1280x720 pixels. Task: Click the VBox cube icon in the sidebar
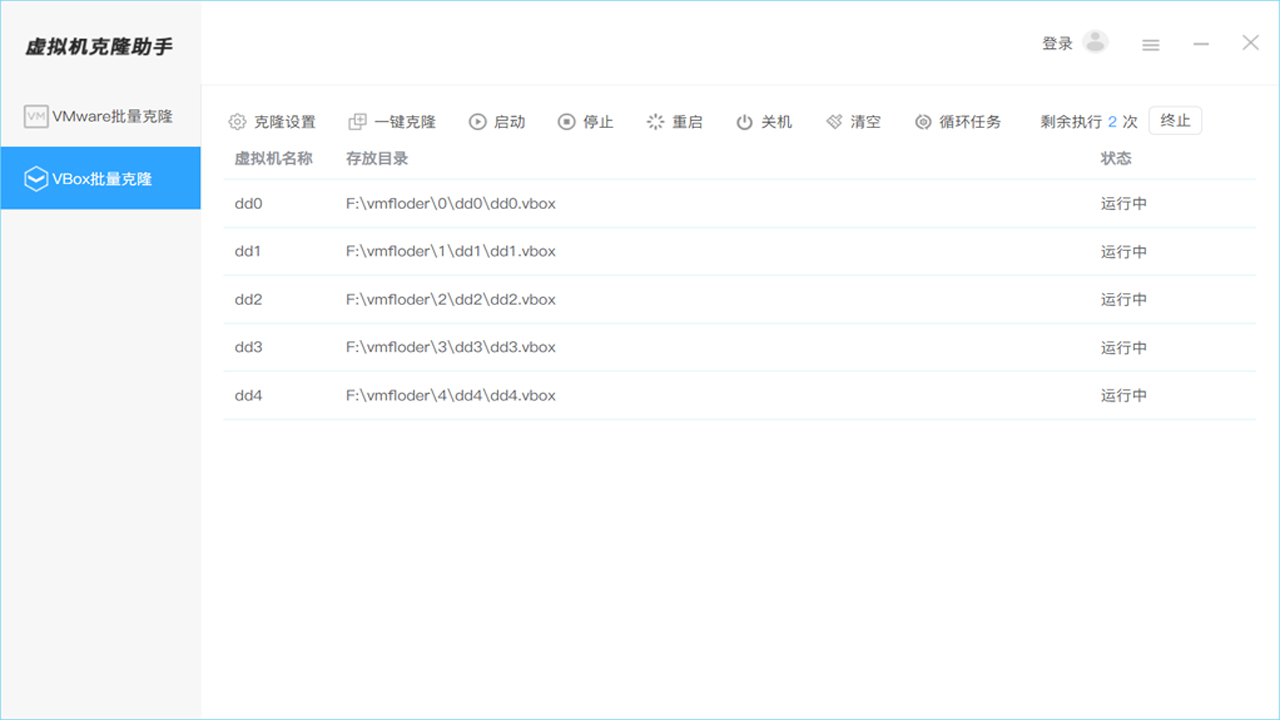pyautogui.click(x=35, y=178)
